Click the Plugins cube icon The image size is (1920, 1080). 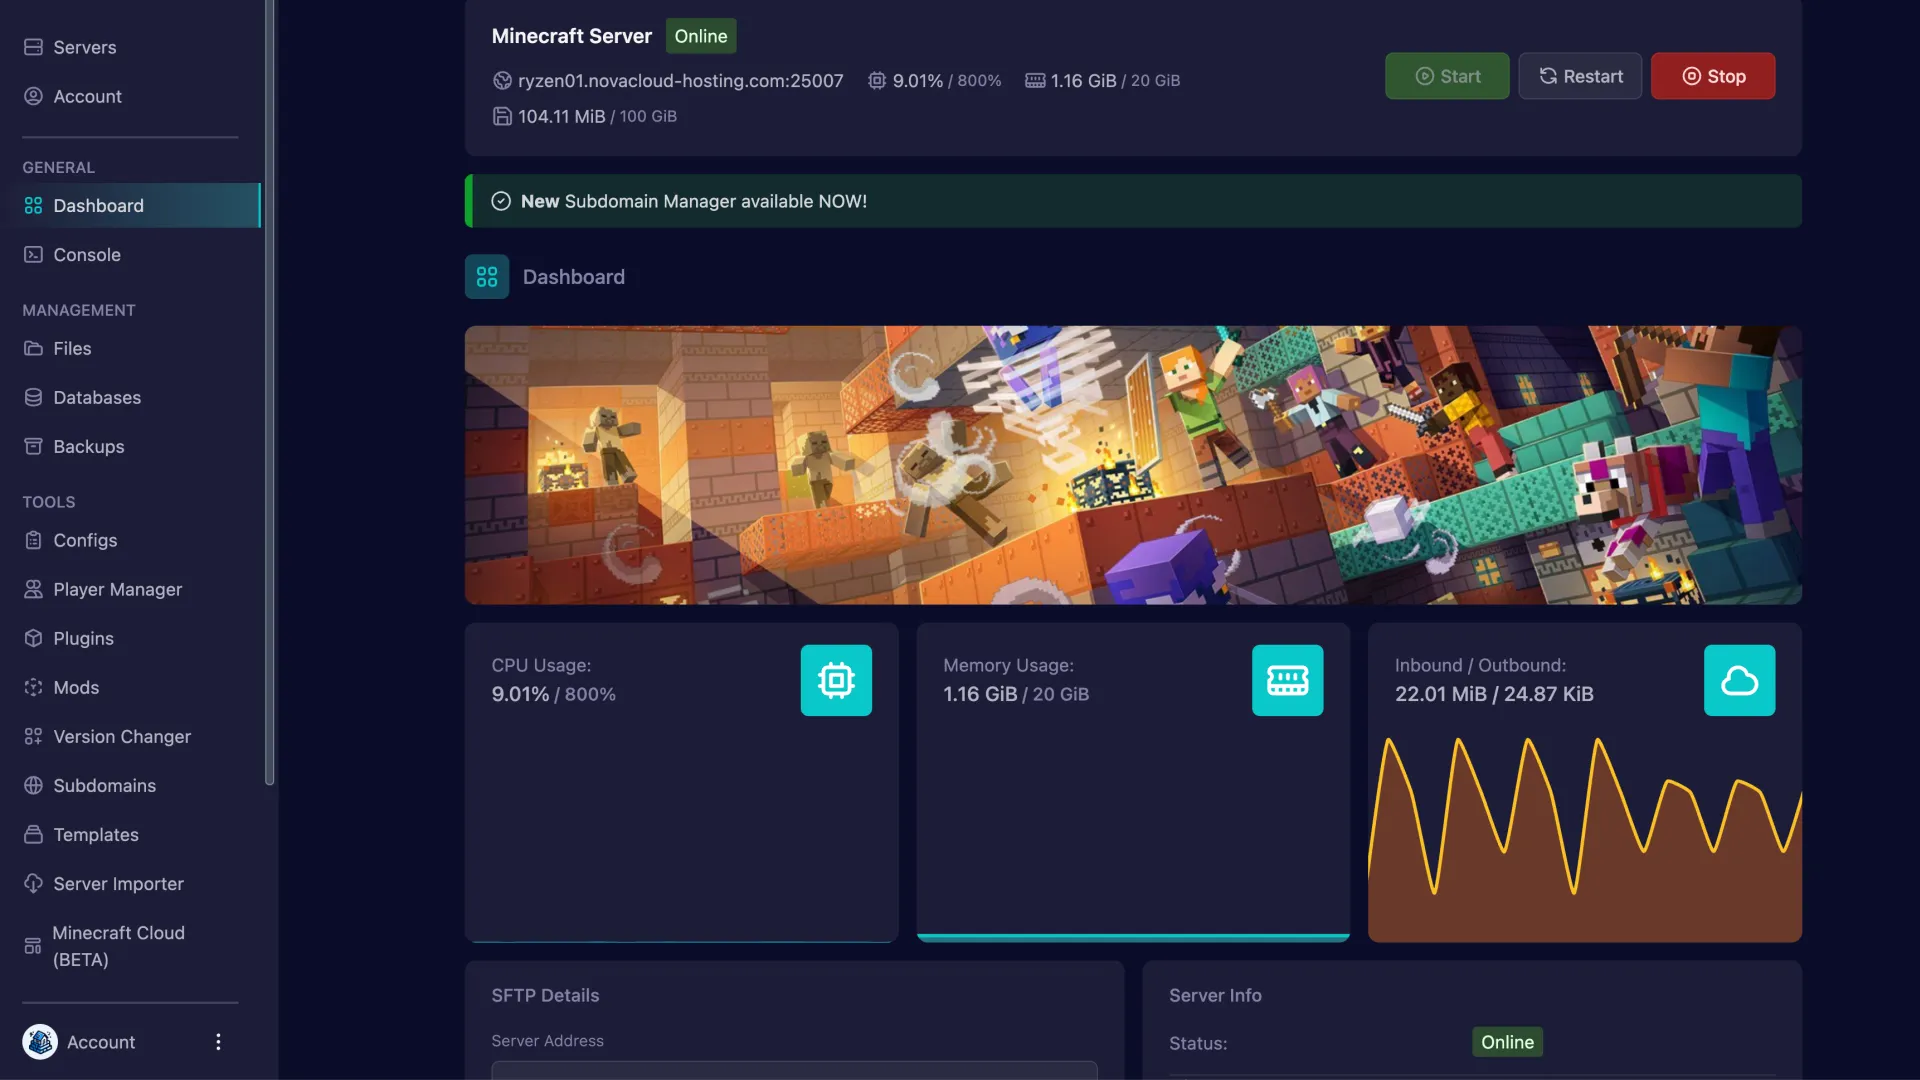[33, 638]
